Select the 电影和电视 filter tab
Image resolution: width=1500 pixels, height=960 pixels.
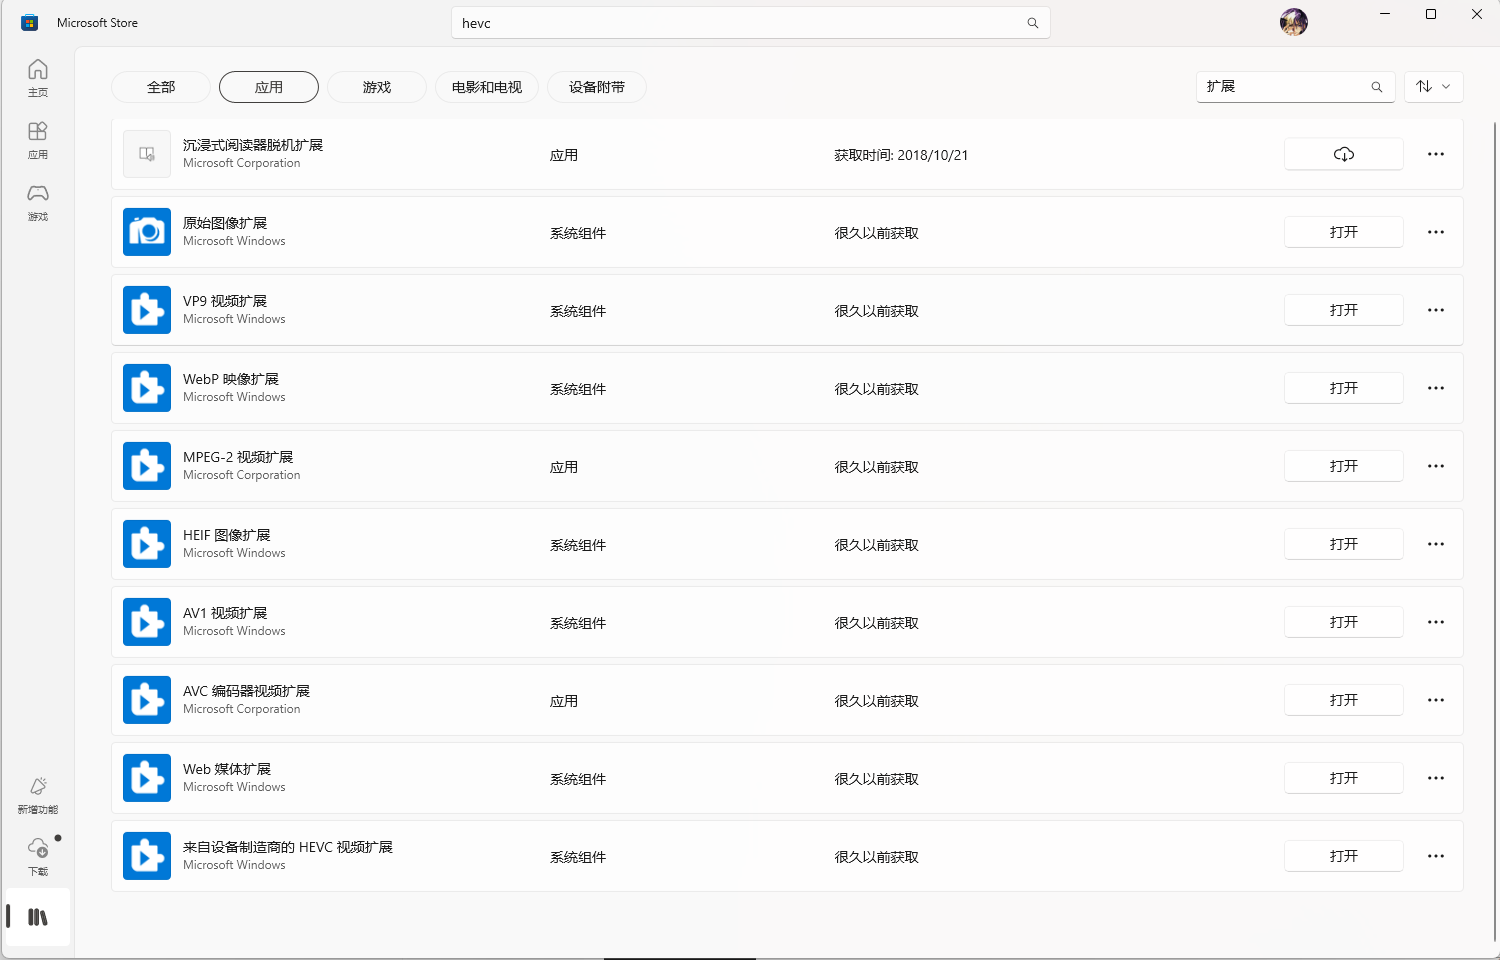487,87
